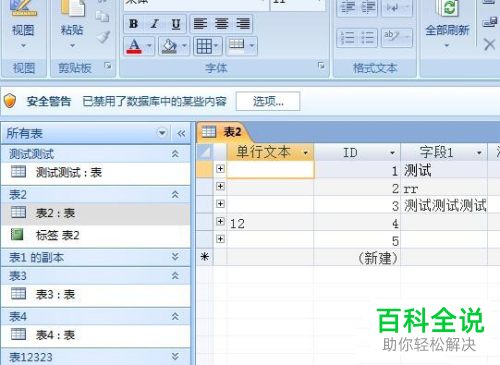Expand subdatasheet for row ID 4
This screenshot has height=365, width=500.
(220, 221)
